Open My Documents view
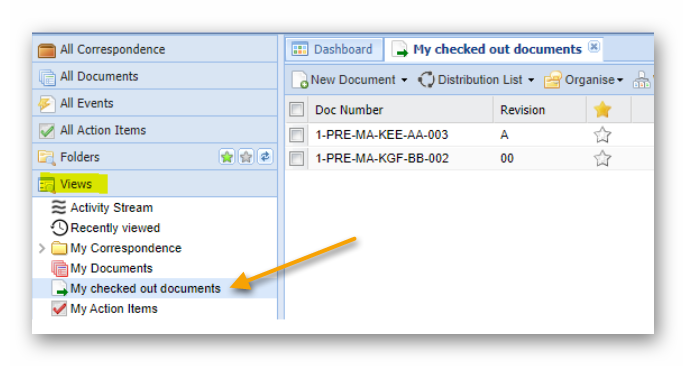Screen dimensions: 686x366 click(x=111, y=268)
